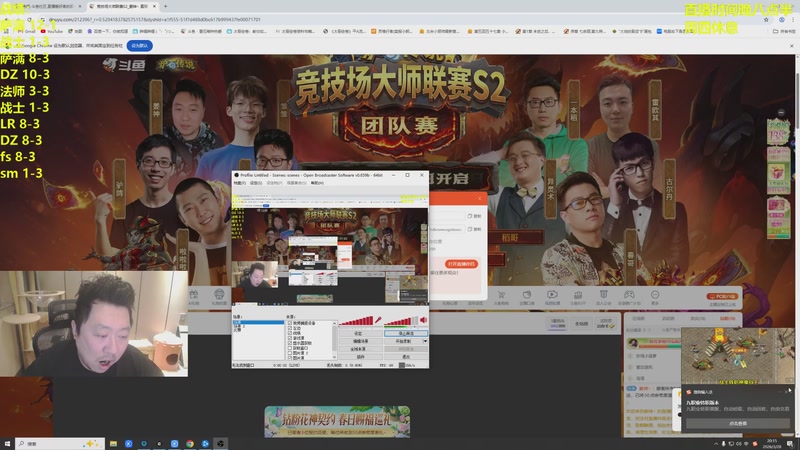Toggle the 显示器获取 source checkbox in OBS

(x=290, y=343)
